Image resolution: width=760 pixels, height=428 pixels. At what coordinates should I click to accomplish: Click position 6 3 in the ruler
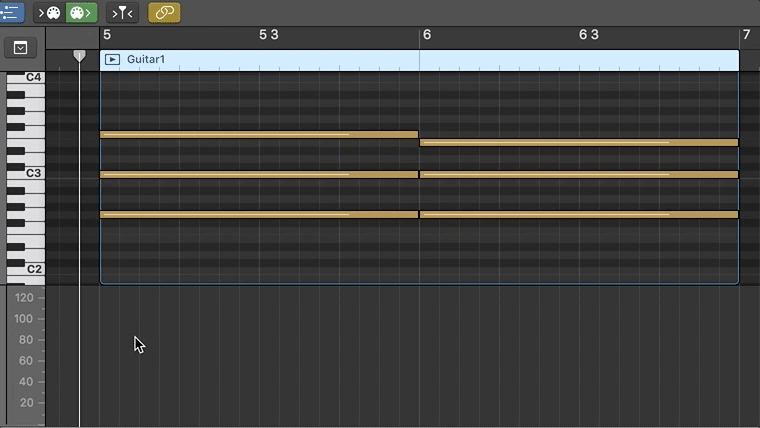pyautogui.click(x=588, y=35)
